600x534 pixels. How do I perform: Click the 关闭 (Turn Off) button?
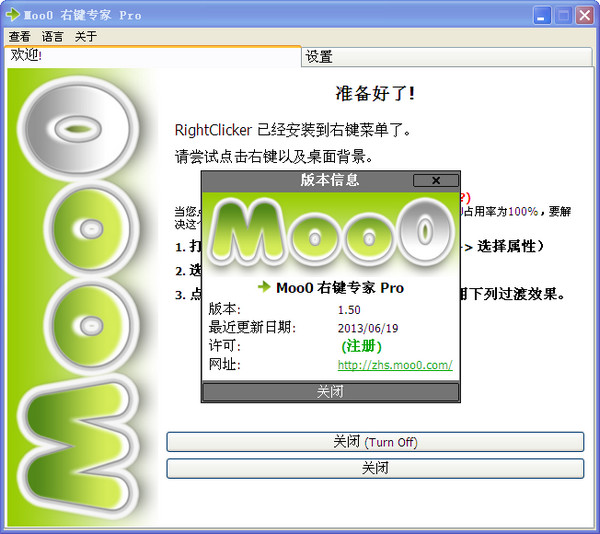(375, 442)
